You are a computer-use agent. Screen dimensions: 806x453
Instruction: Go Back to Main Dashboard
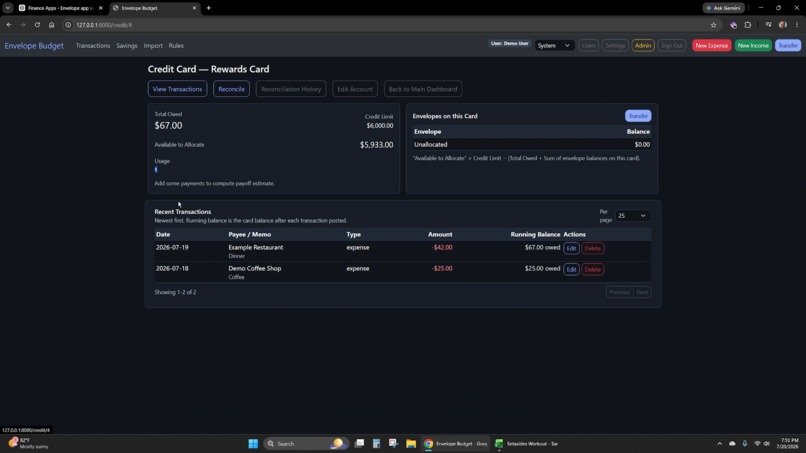coord(423,89)
